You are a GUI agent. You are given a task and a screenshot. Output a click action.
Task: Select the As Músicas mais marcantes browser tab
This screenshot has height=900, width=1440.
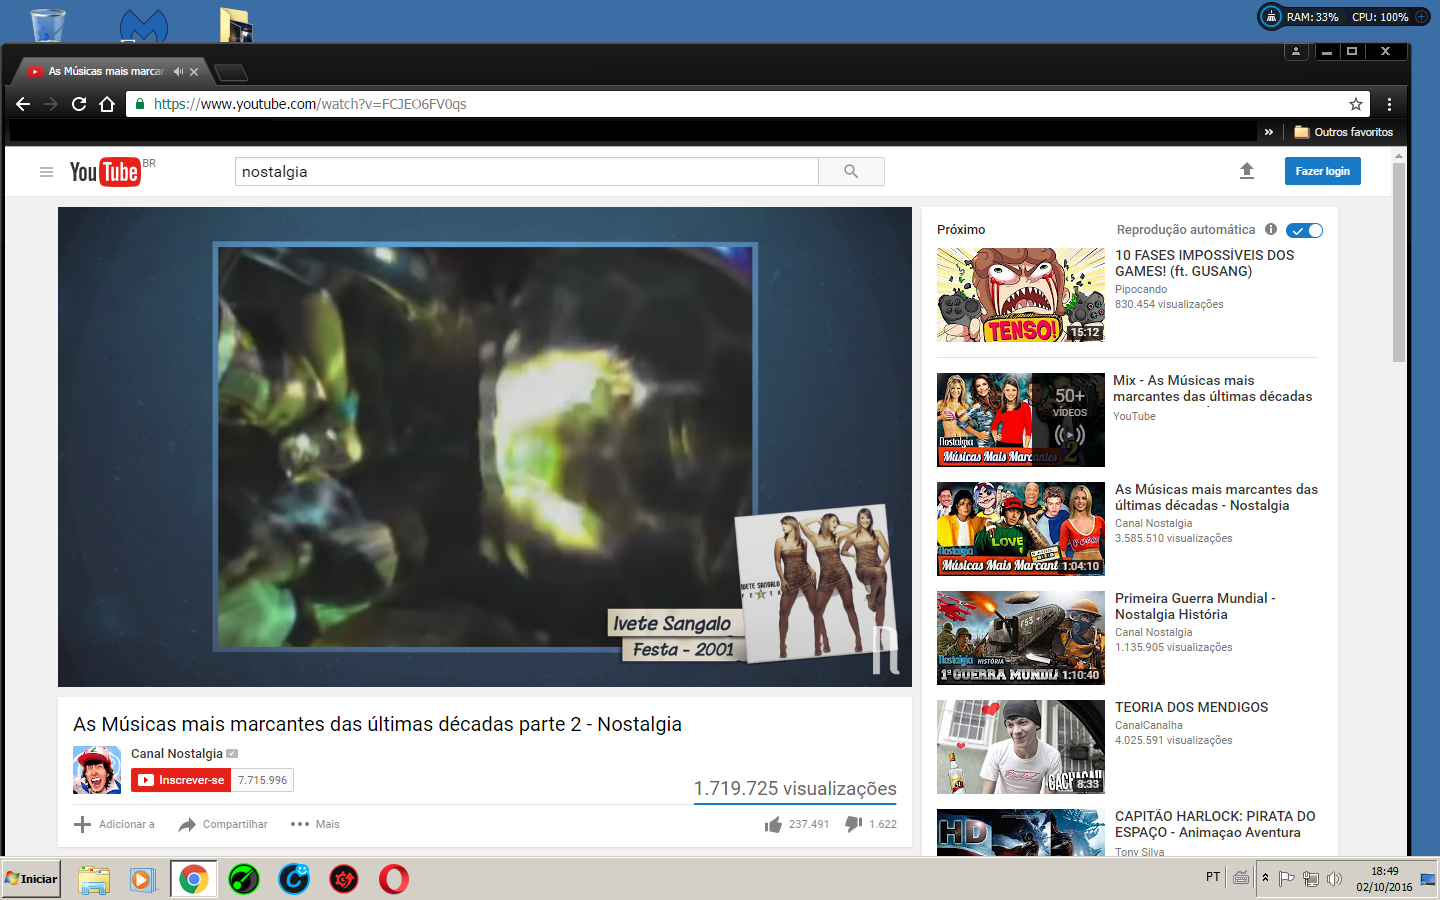click(112, 71)
